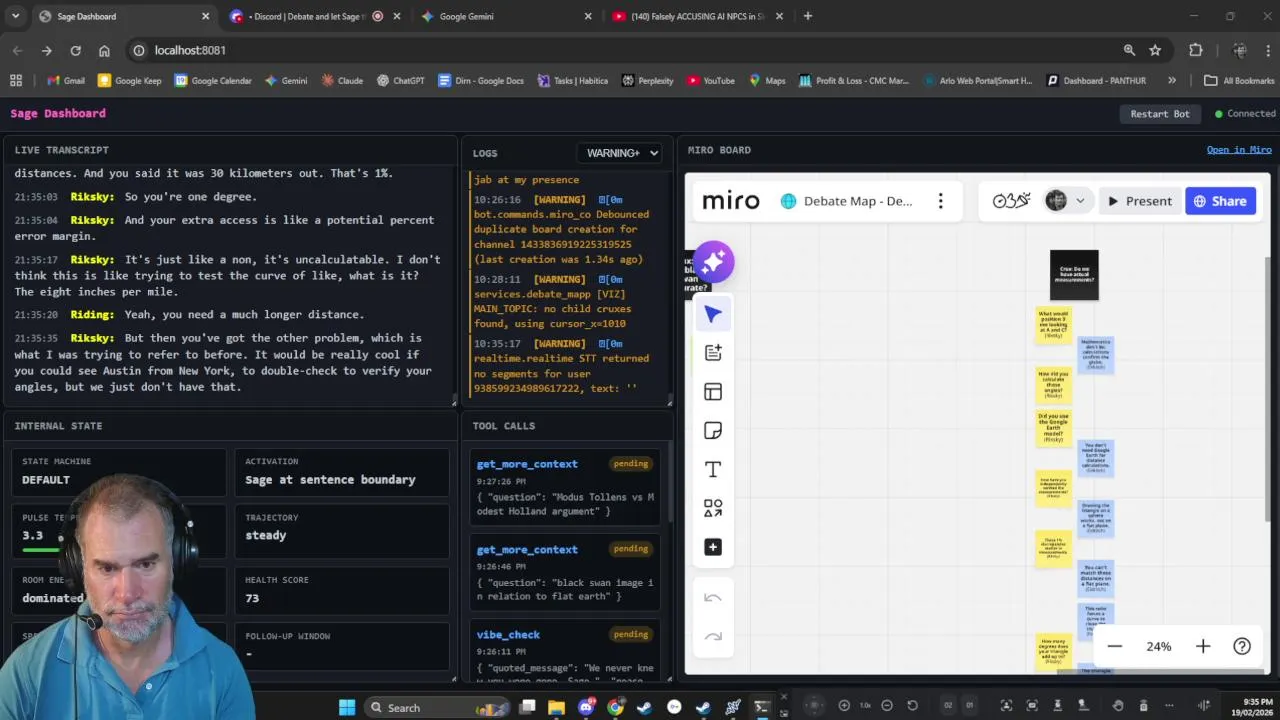Reload the browser page

click(75, 50)
